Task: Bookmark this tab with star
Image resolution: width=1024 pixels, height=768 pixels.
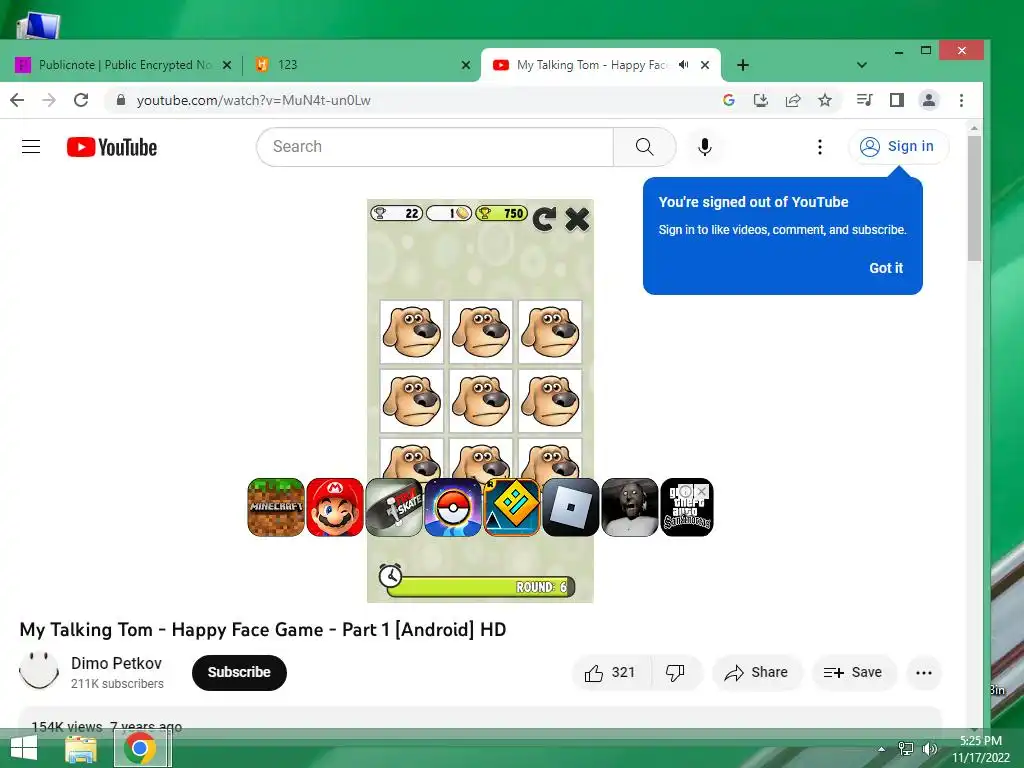Action: 825,100
